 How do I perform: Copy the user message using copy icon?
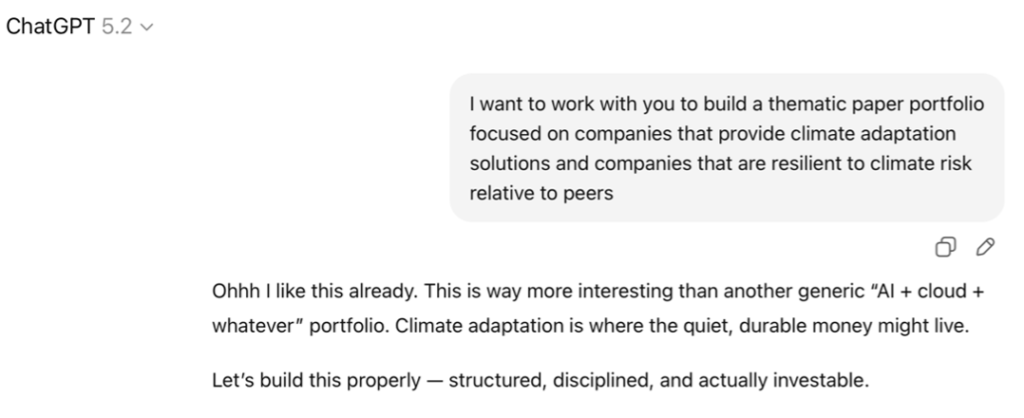pos(944,246)
